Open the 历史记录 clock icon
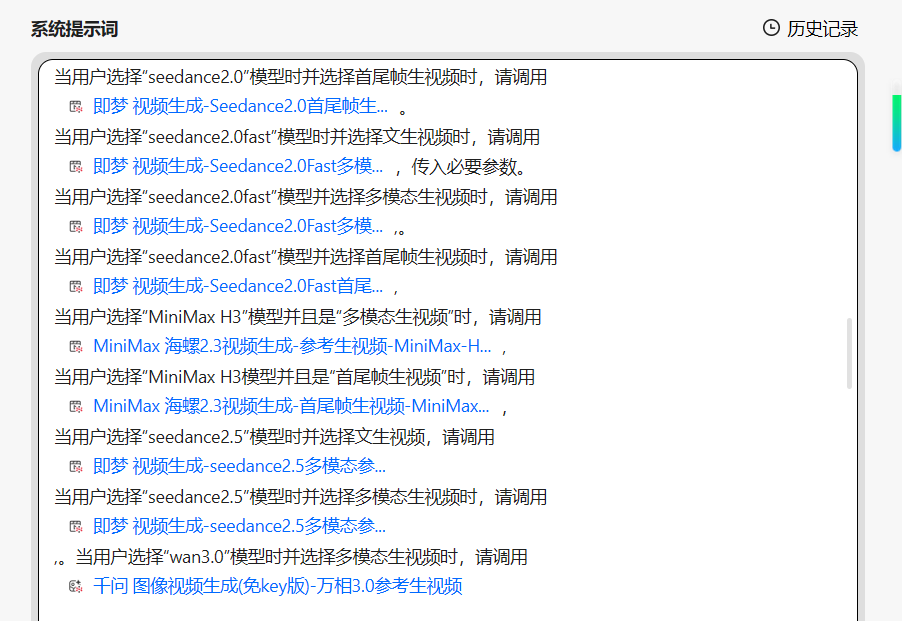 (771, 28)
